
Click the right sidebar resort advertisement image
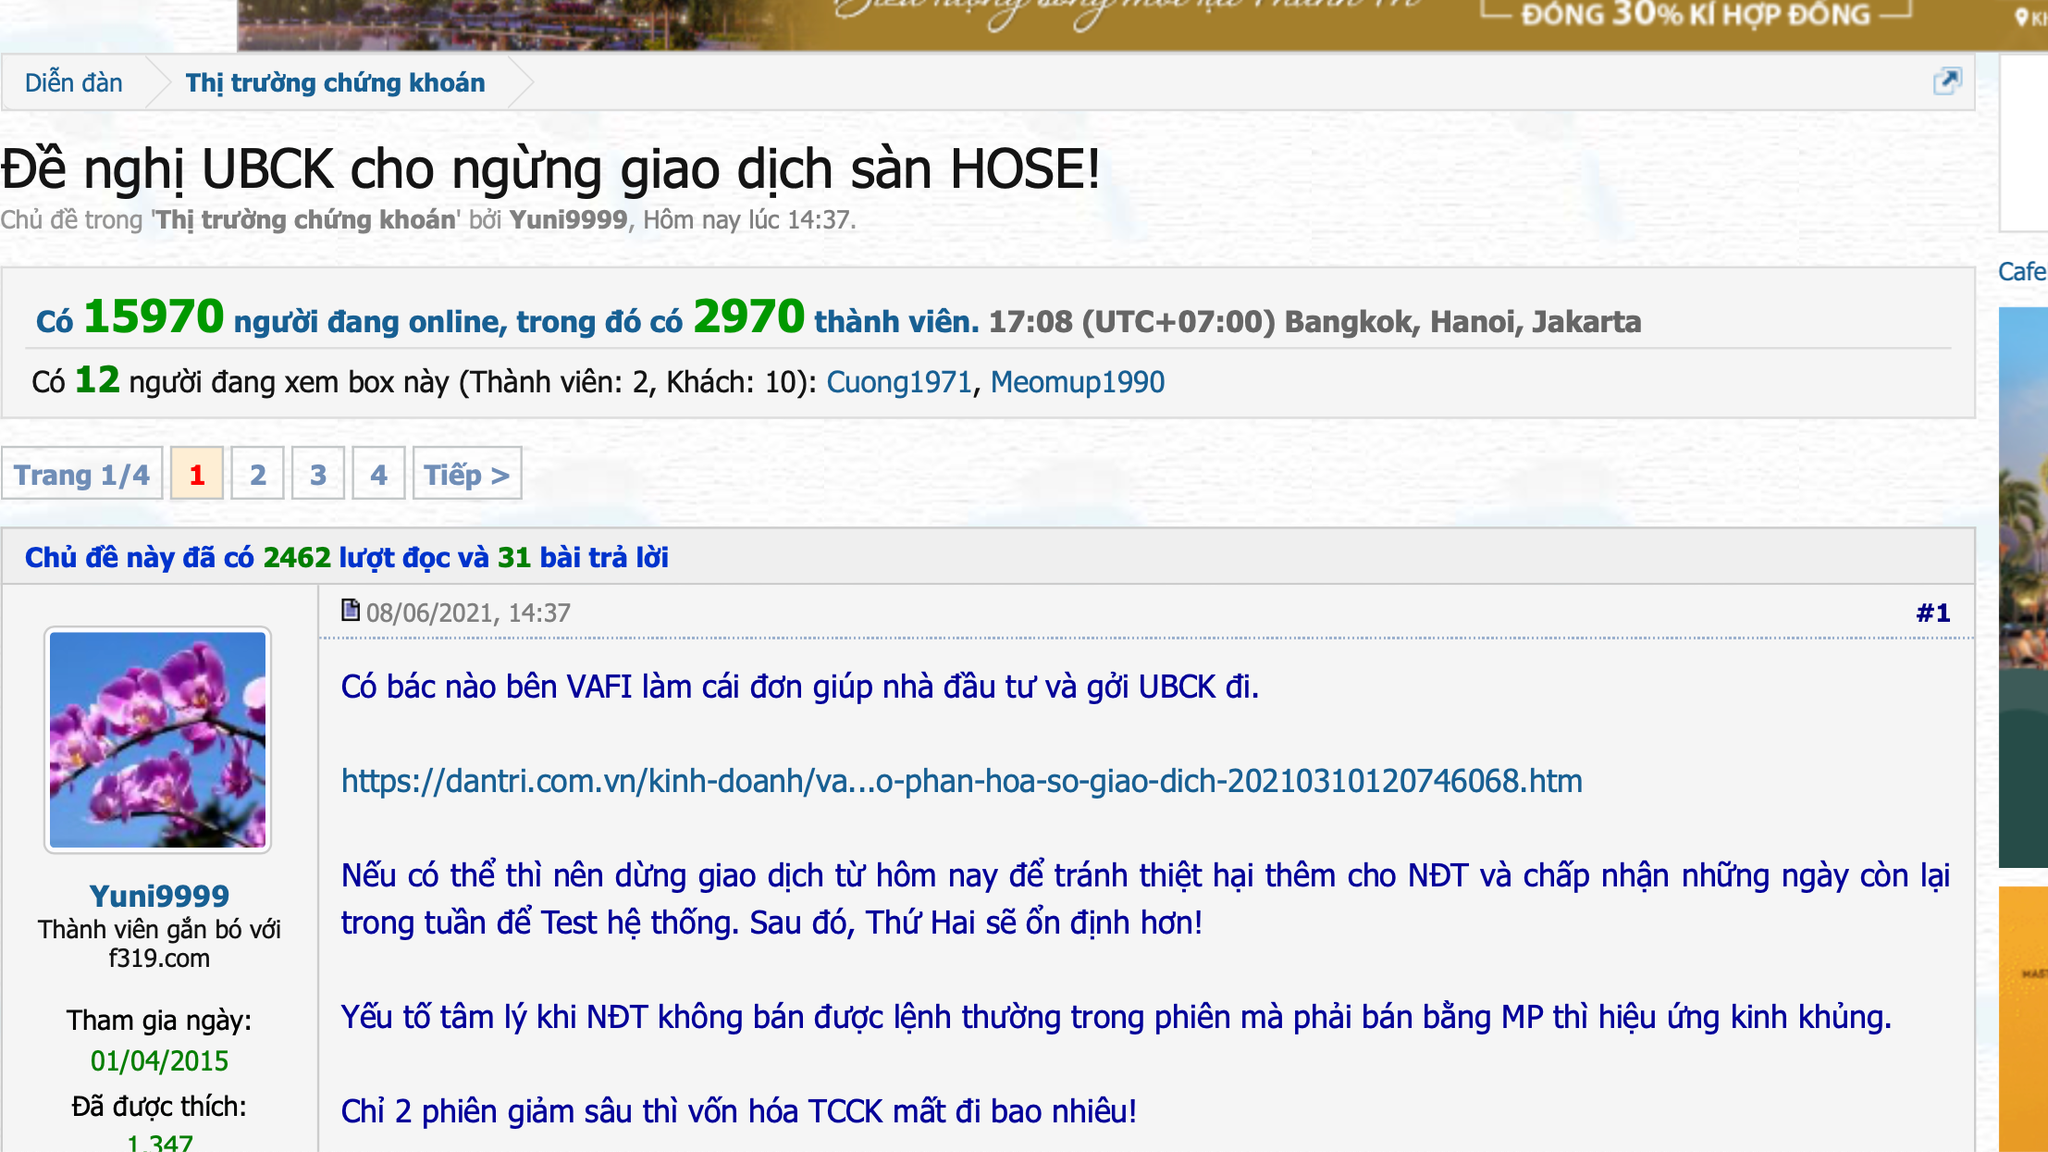(x=2022, y=587)
